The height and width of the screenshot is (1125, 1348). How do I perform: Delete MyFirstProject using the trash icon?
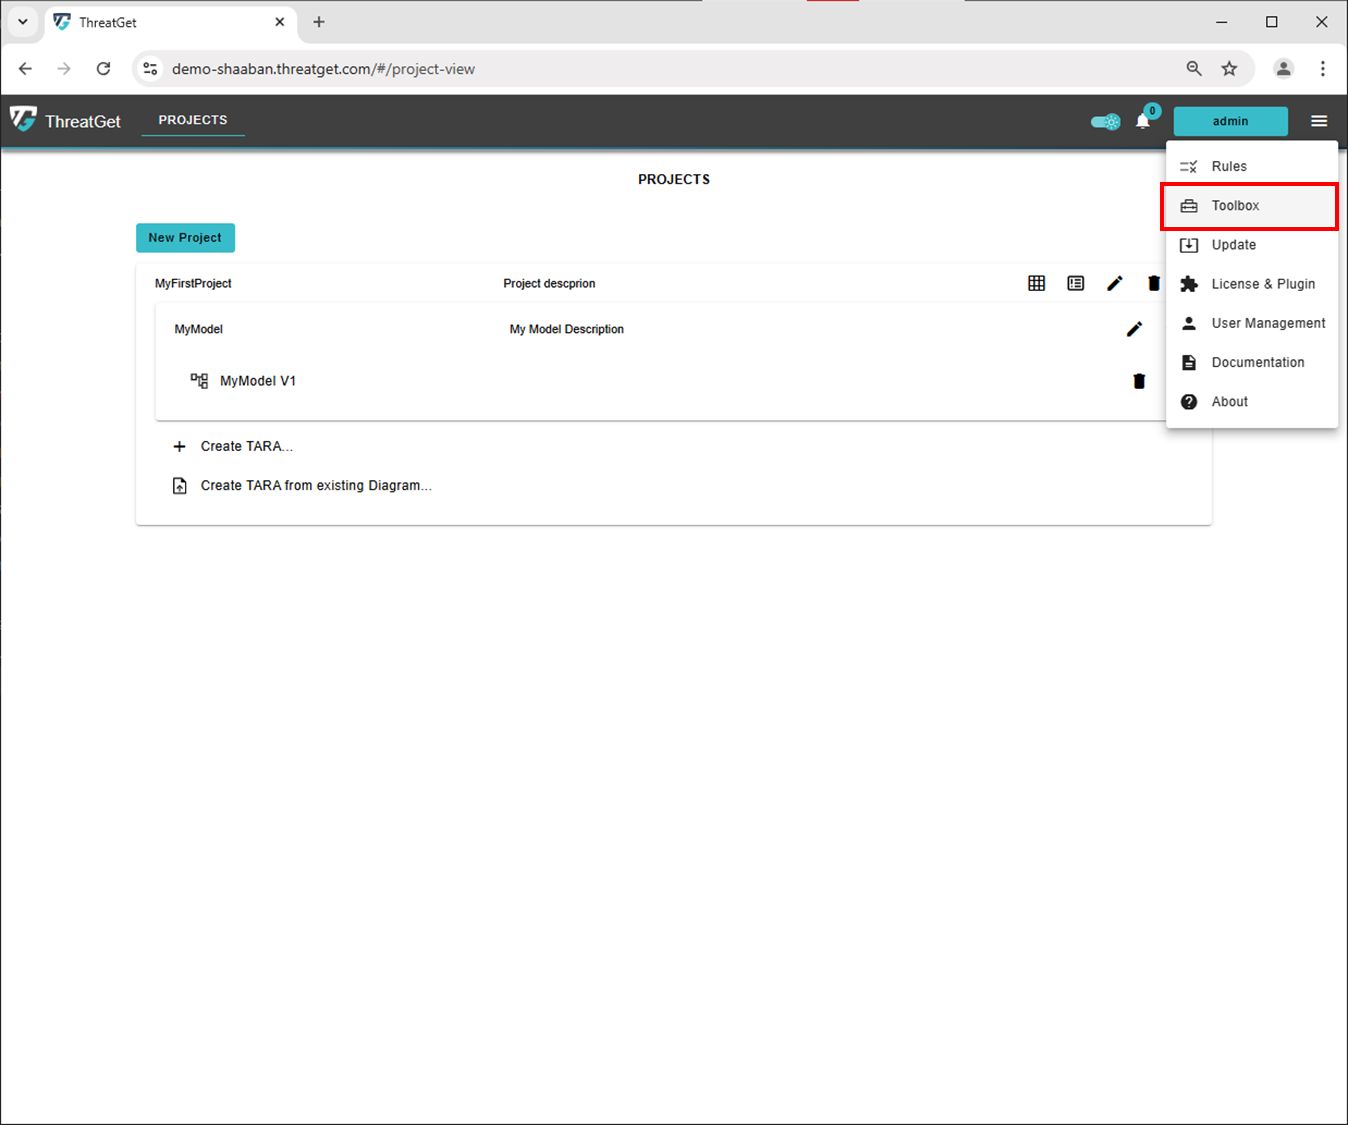coord(1153,284)
